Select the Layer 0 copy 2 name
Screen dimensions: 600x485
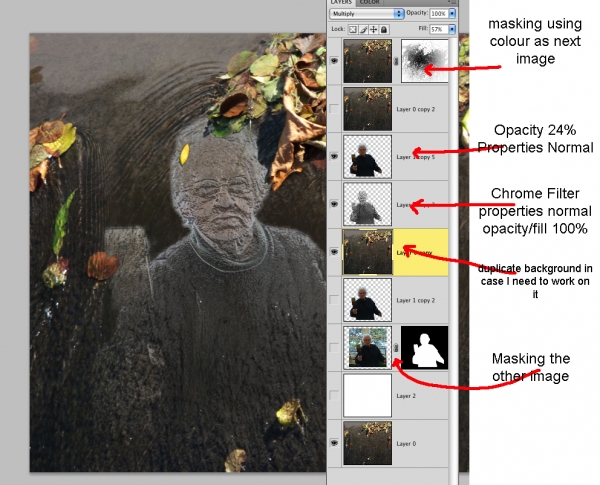(x=416, y=109)
